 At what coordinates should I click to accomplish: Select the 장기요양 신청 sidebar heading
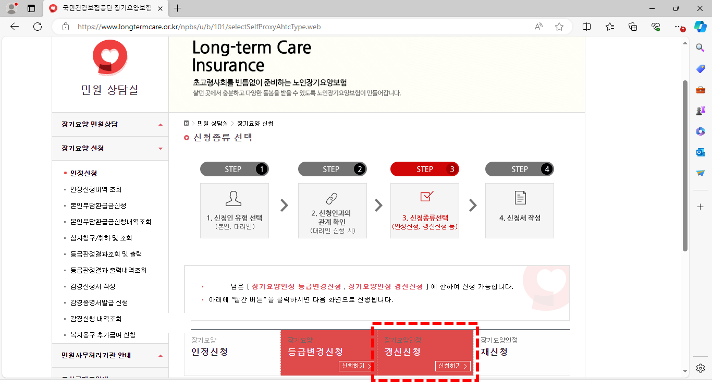pos(83,148)
